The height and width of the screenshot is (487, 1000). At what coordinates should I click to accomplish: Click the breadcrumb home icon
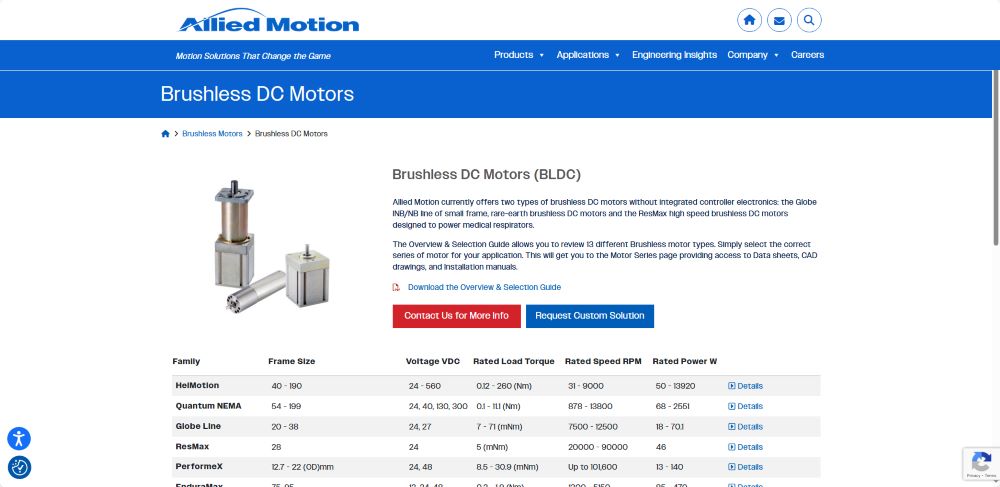165,134
